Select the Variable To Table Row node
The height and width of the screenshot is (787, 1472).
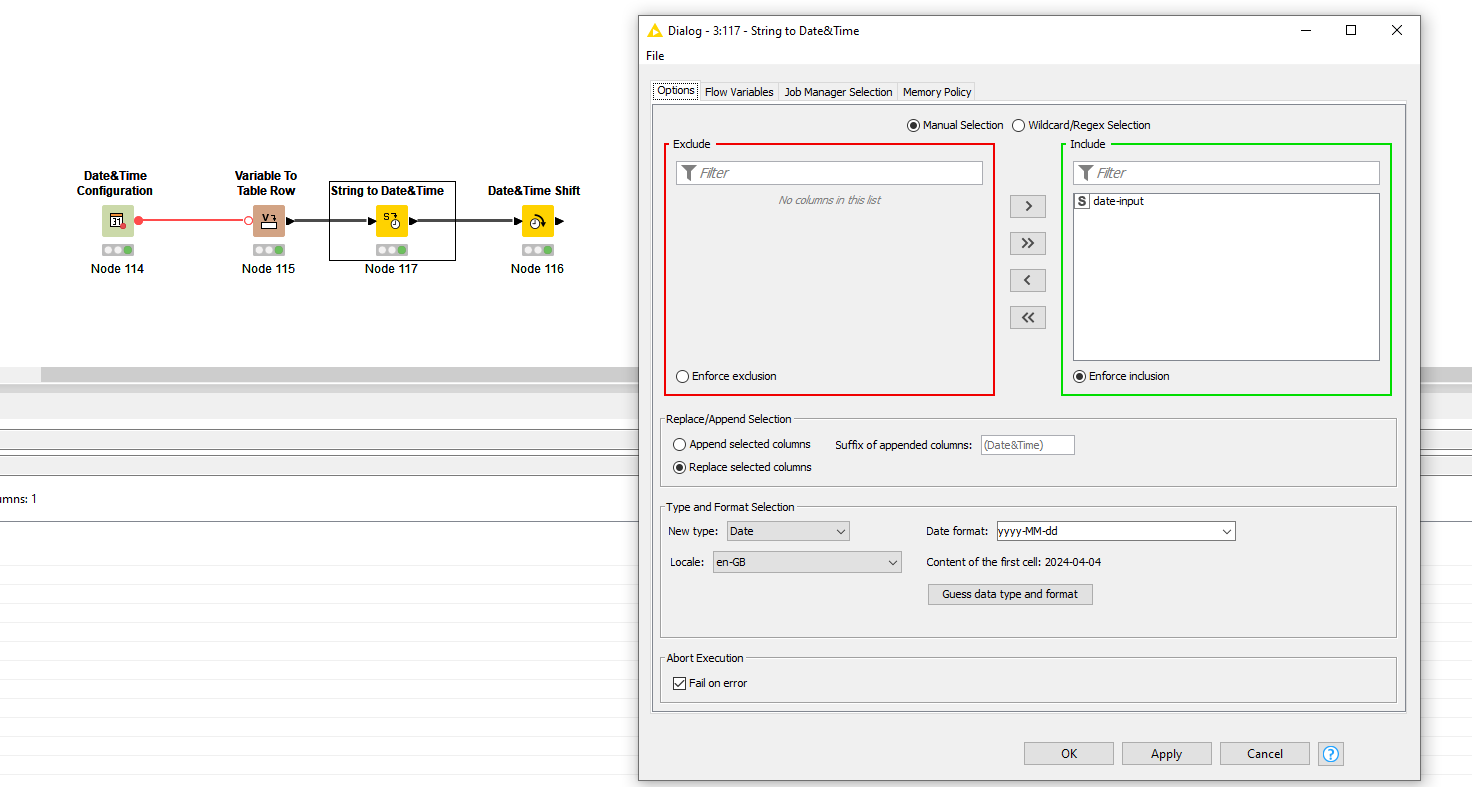(266, 220)
